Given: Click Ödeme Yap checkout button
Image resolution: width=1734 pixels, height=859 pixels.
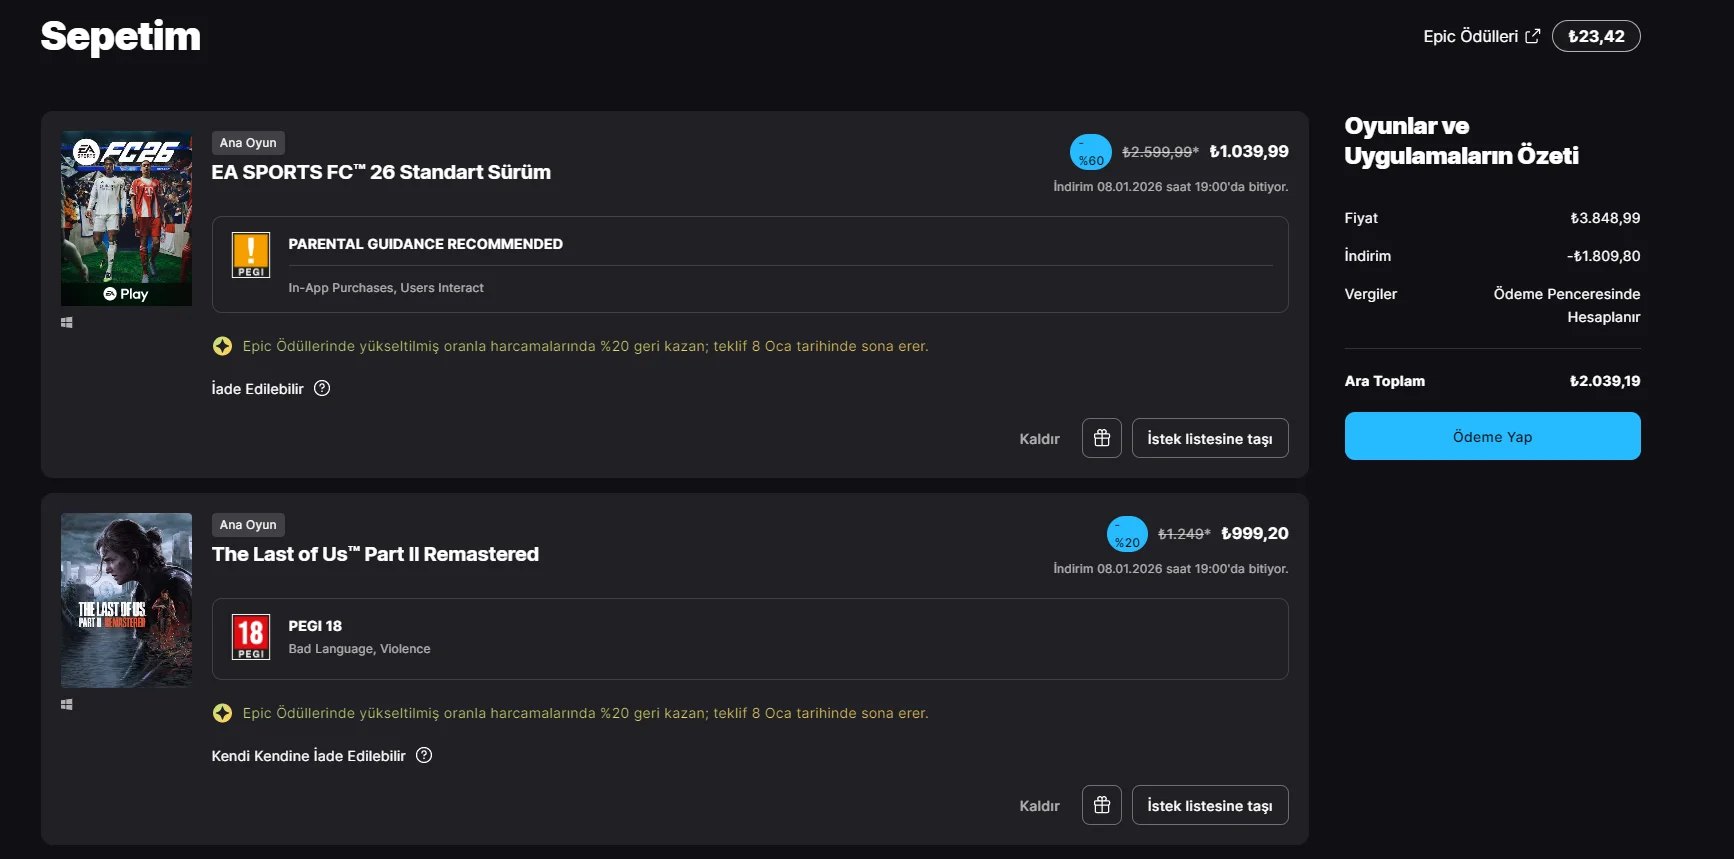Looking at the screenshot, I should tap(1492, 436).
